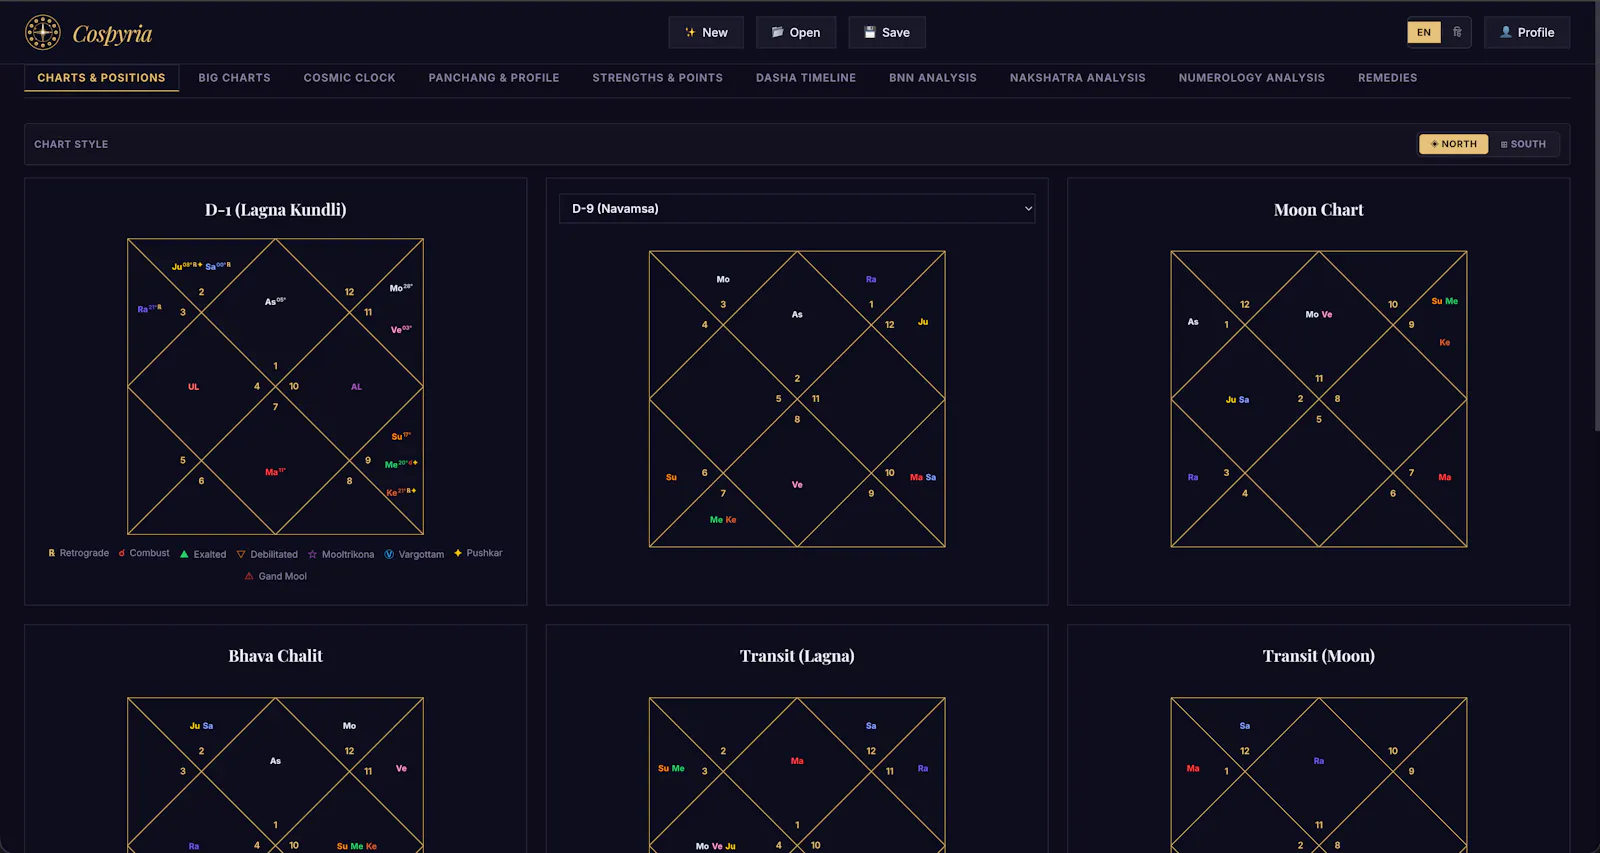Open the Remedies tab
The image size is (1600, 853).
1387,78
